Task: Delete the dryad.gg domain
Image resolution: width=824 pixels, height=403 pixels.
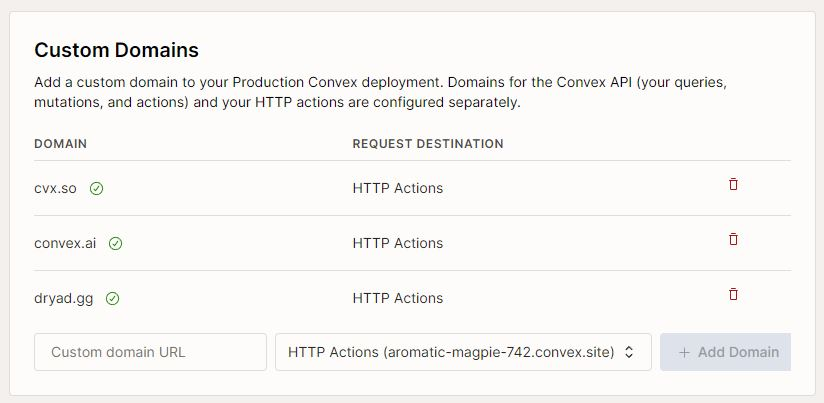Action: tap(733, 295)
